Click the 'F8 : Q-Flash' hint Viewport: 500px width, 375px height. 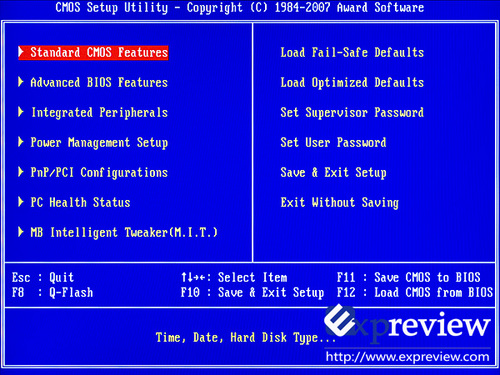(x=52, y=293)
